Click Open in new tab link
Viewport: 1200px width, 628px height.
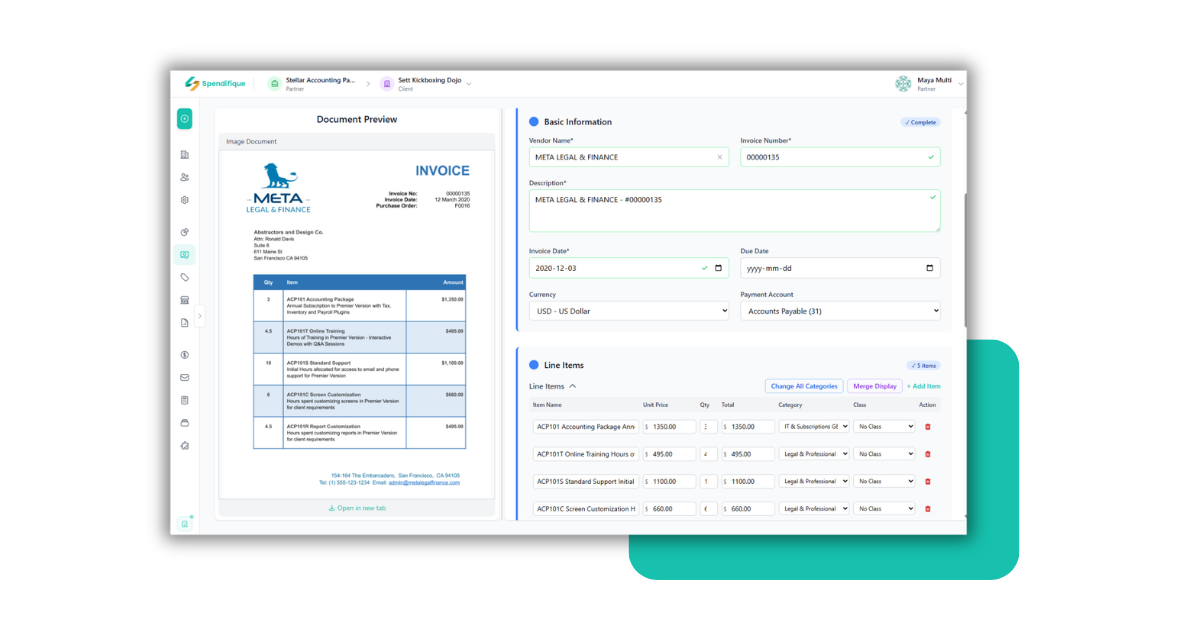(358, 508)
